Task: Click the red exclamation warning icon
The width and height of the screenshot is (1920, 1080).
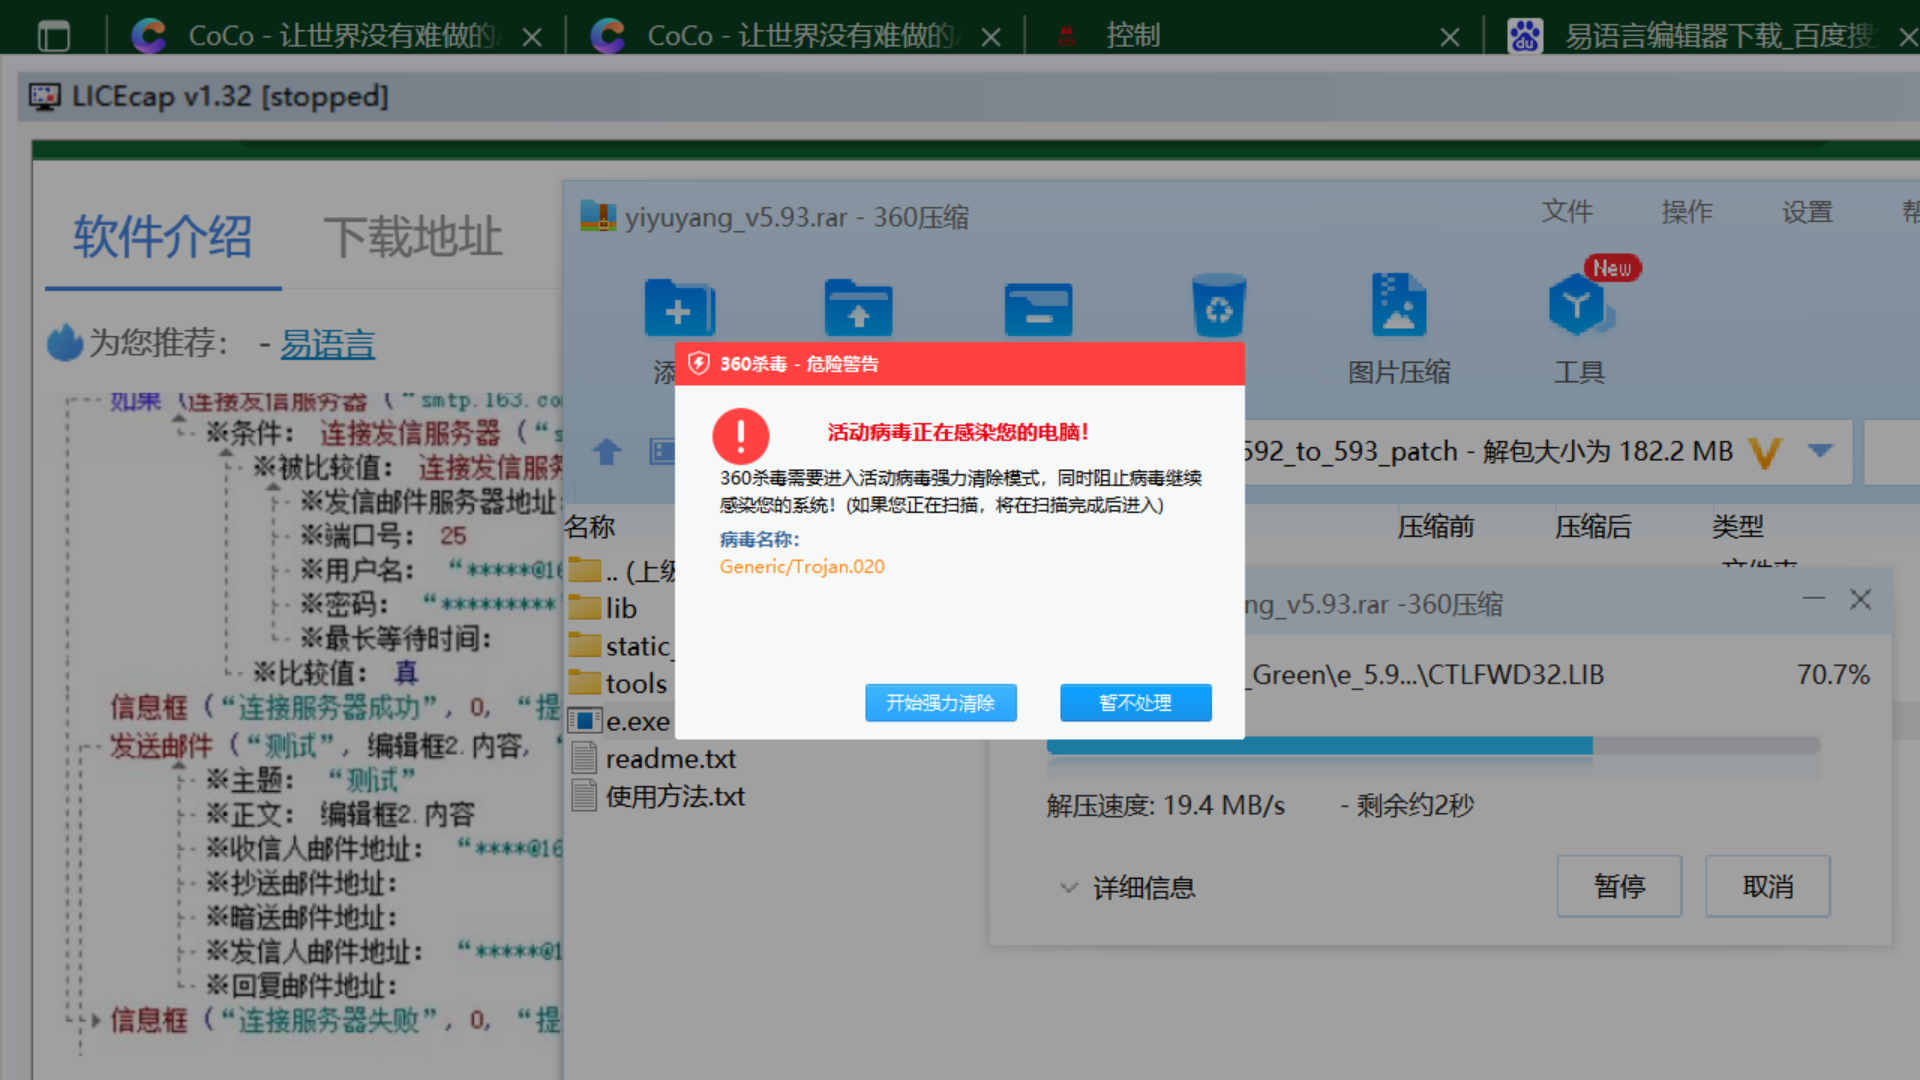Action: [x=741, y=436]
